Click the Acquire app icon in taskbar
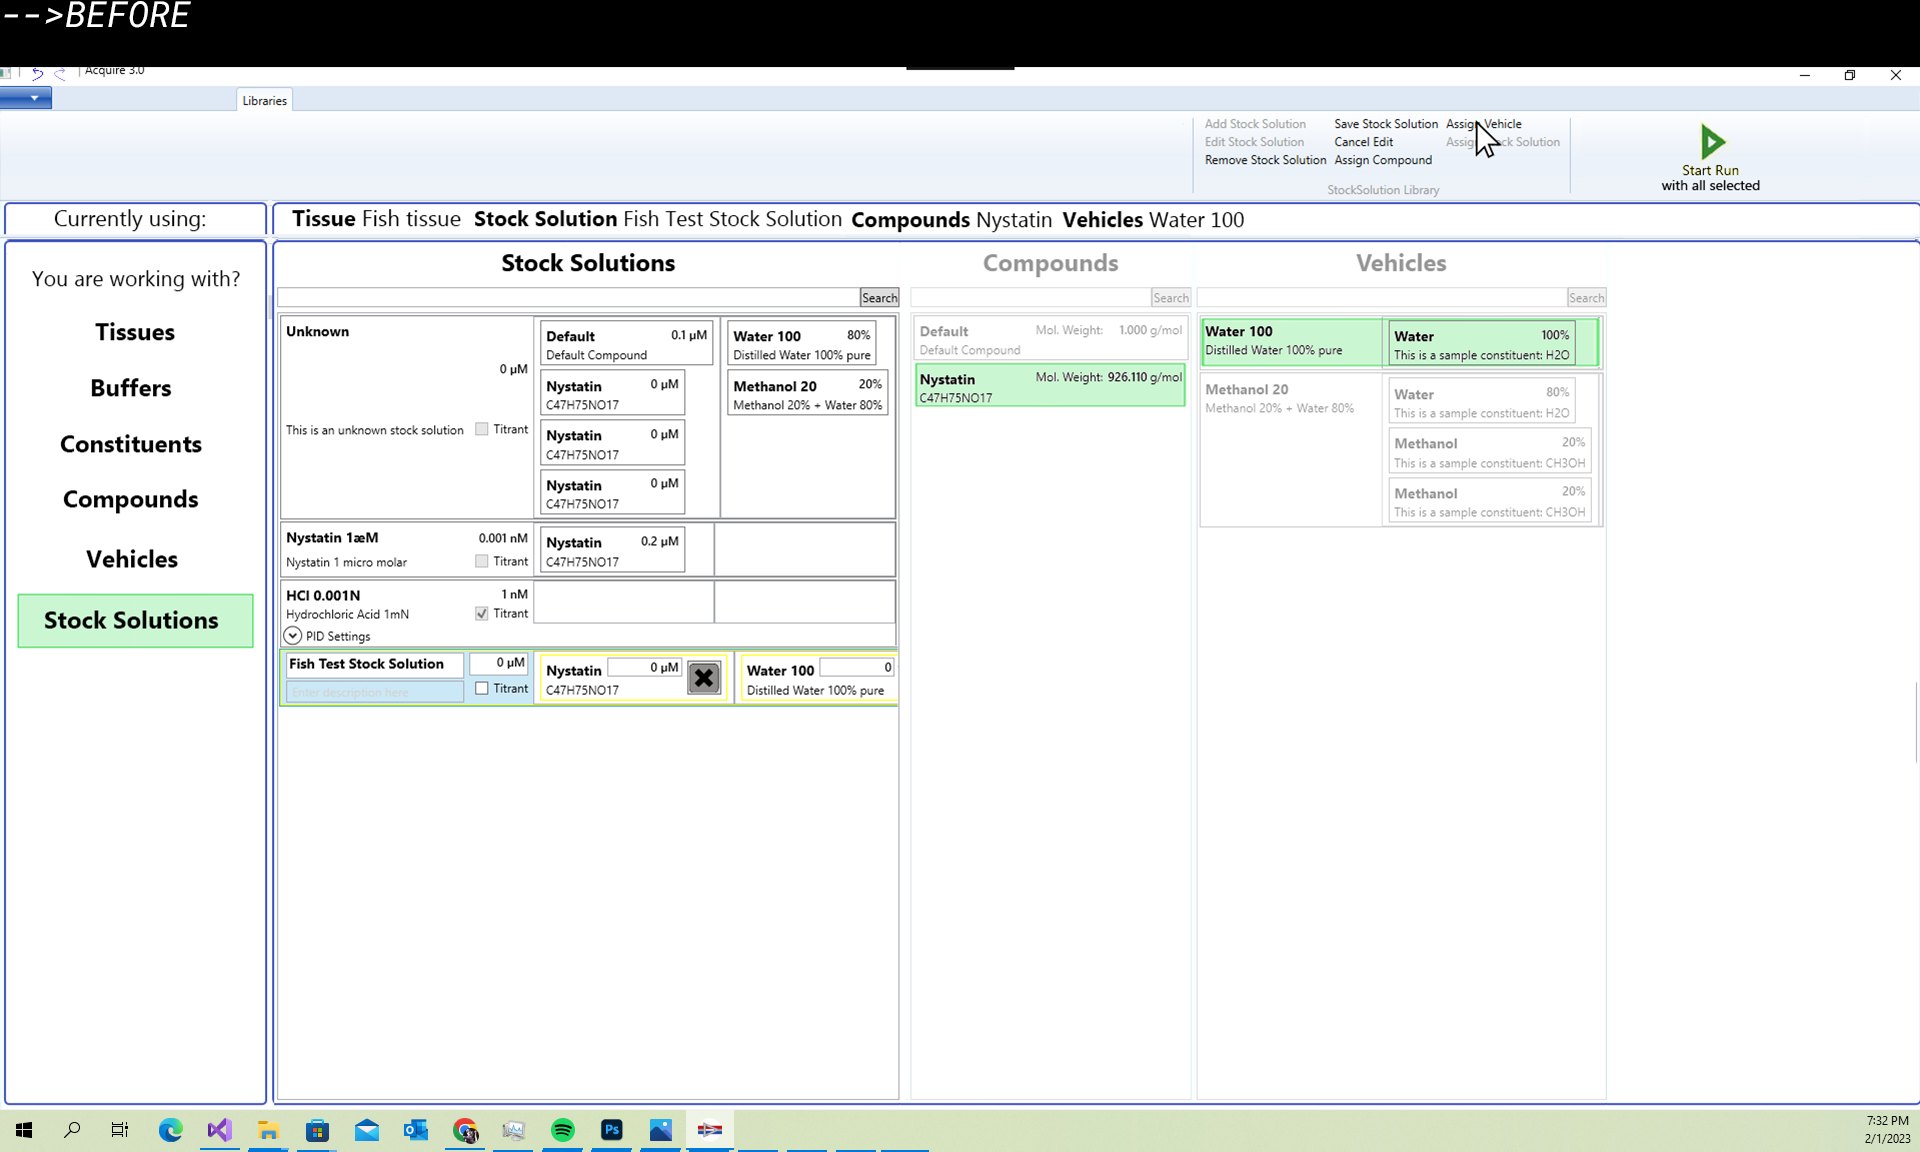 click(710, 1130)
